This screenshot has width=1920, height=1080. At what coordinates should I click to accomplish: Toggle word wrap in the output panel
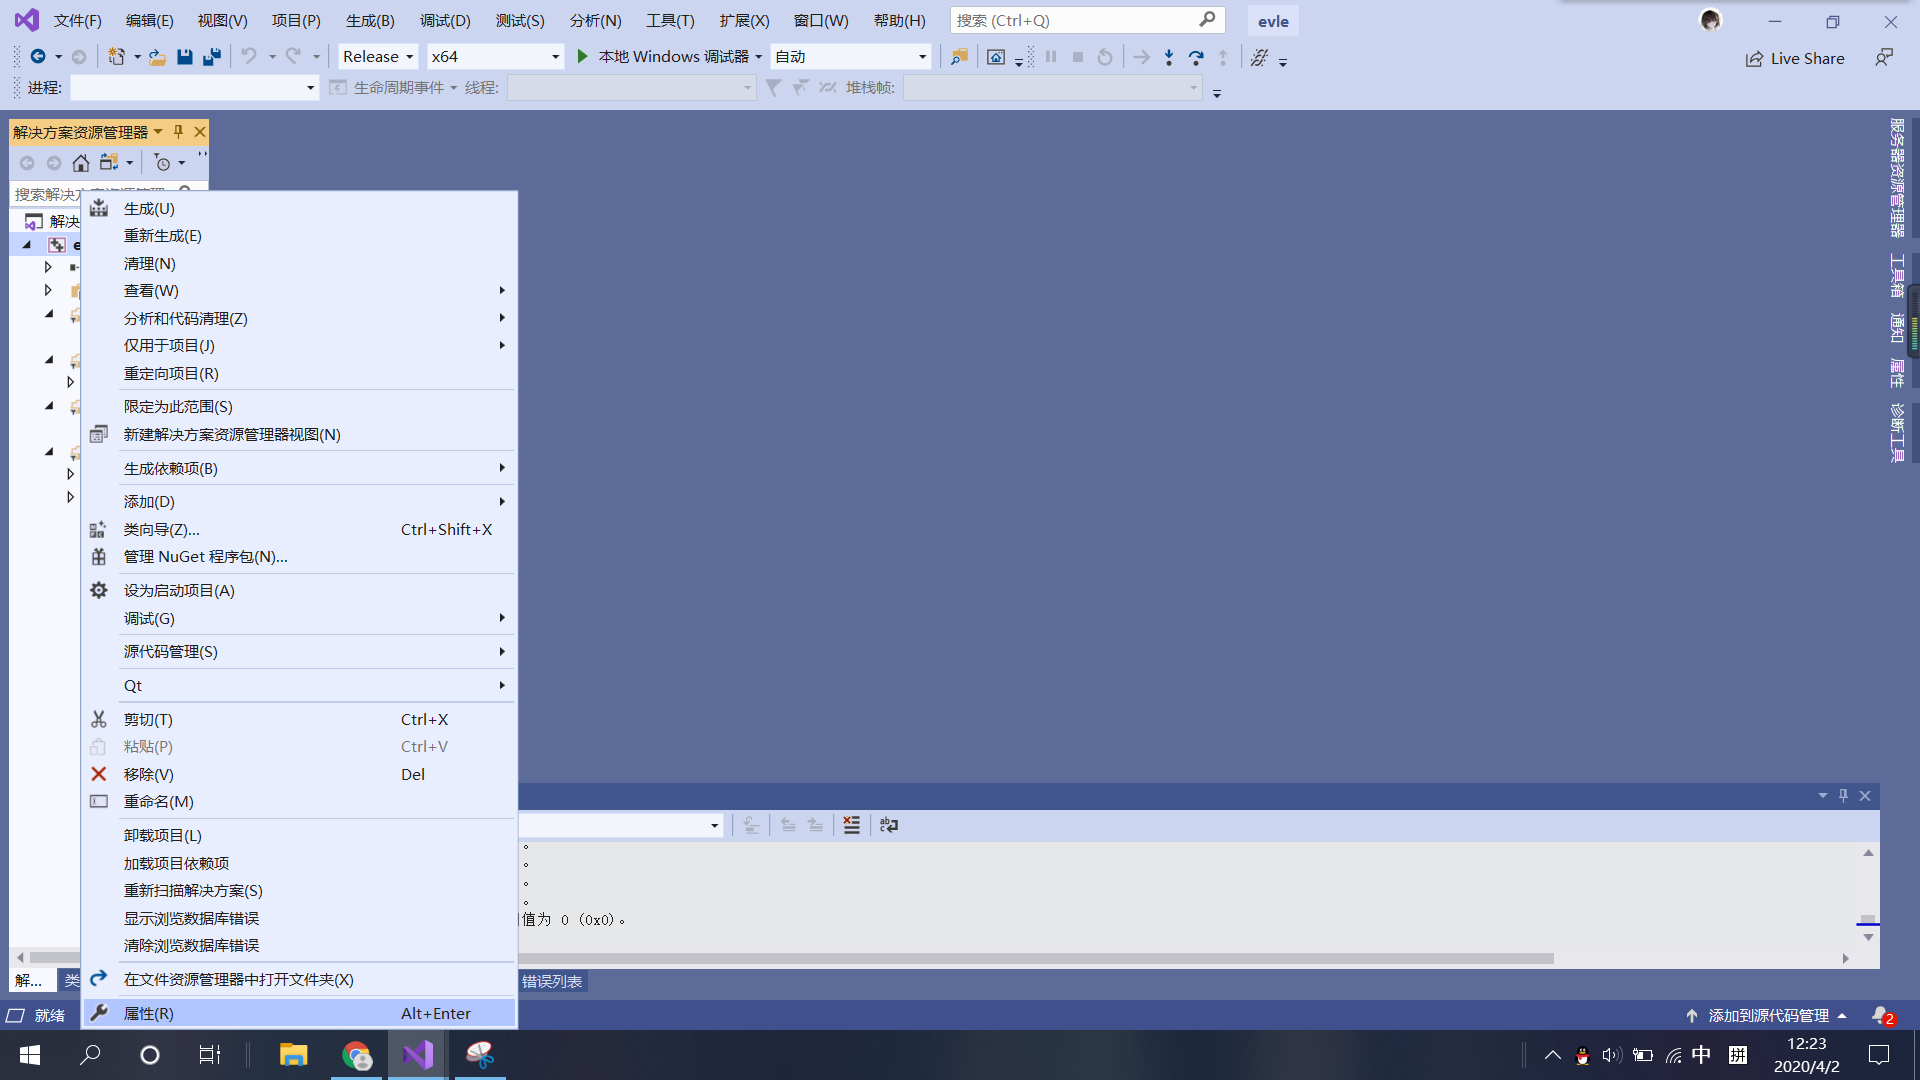click(888, 825)
